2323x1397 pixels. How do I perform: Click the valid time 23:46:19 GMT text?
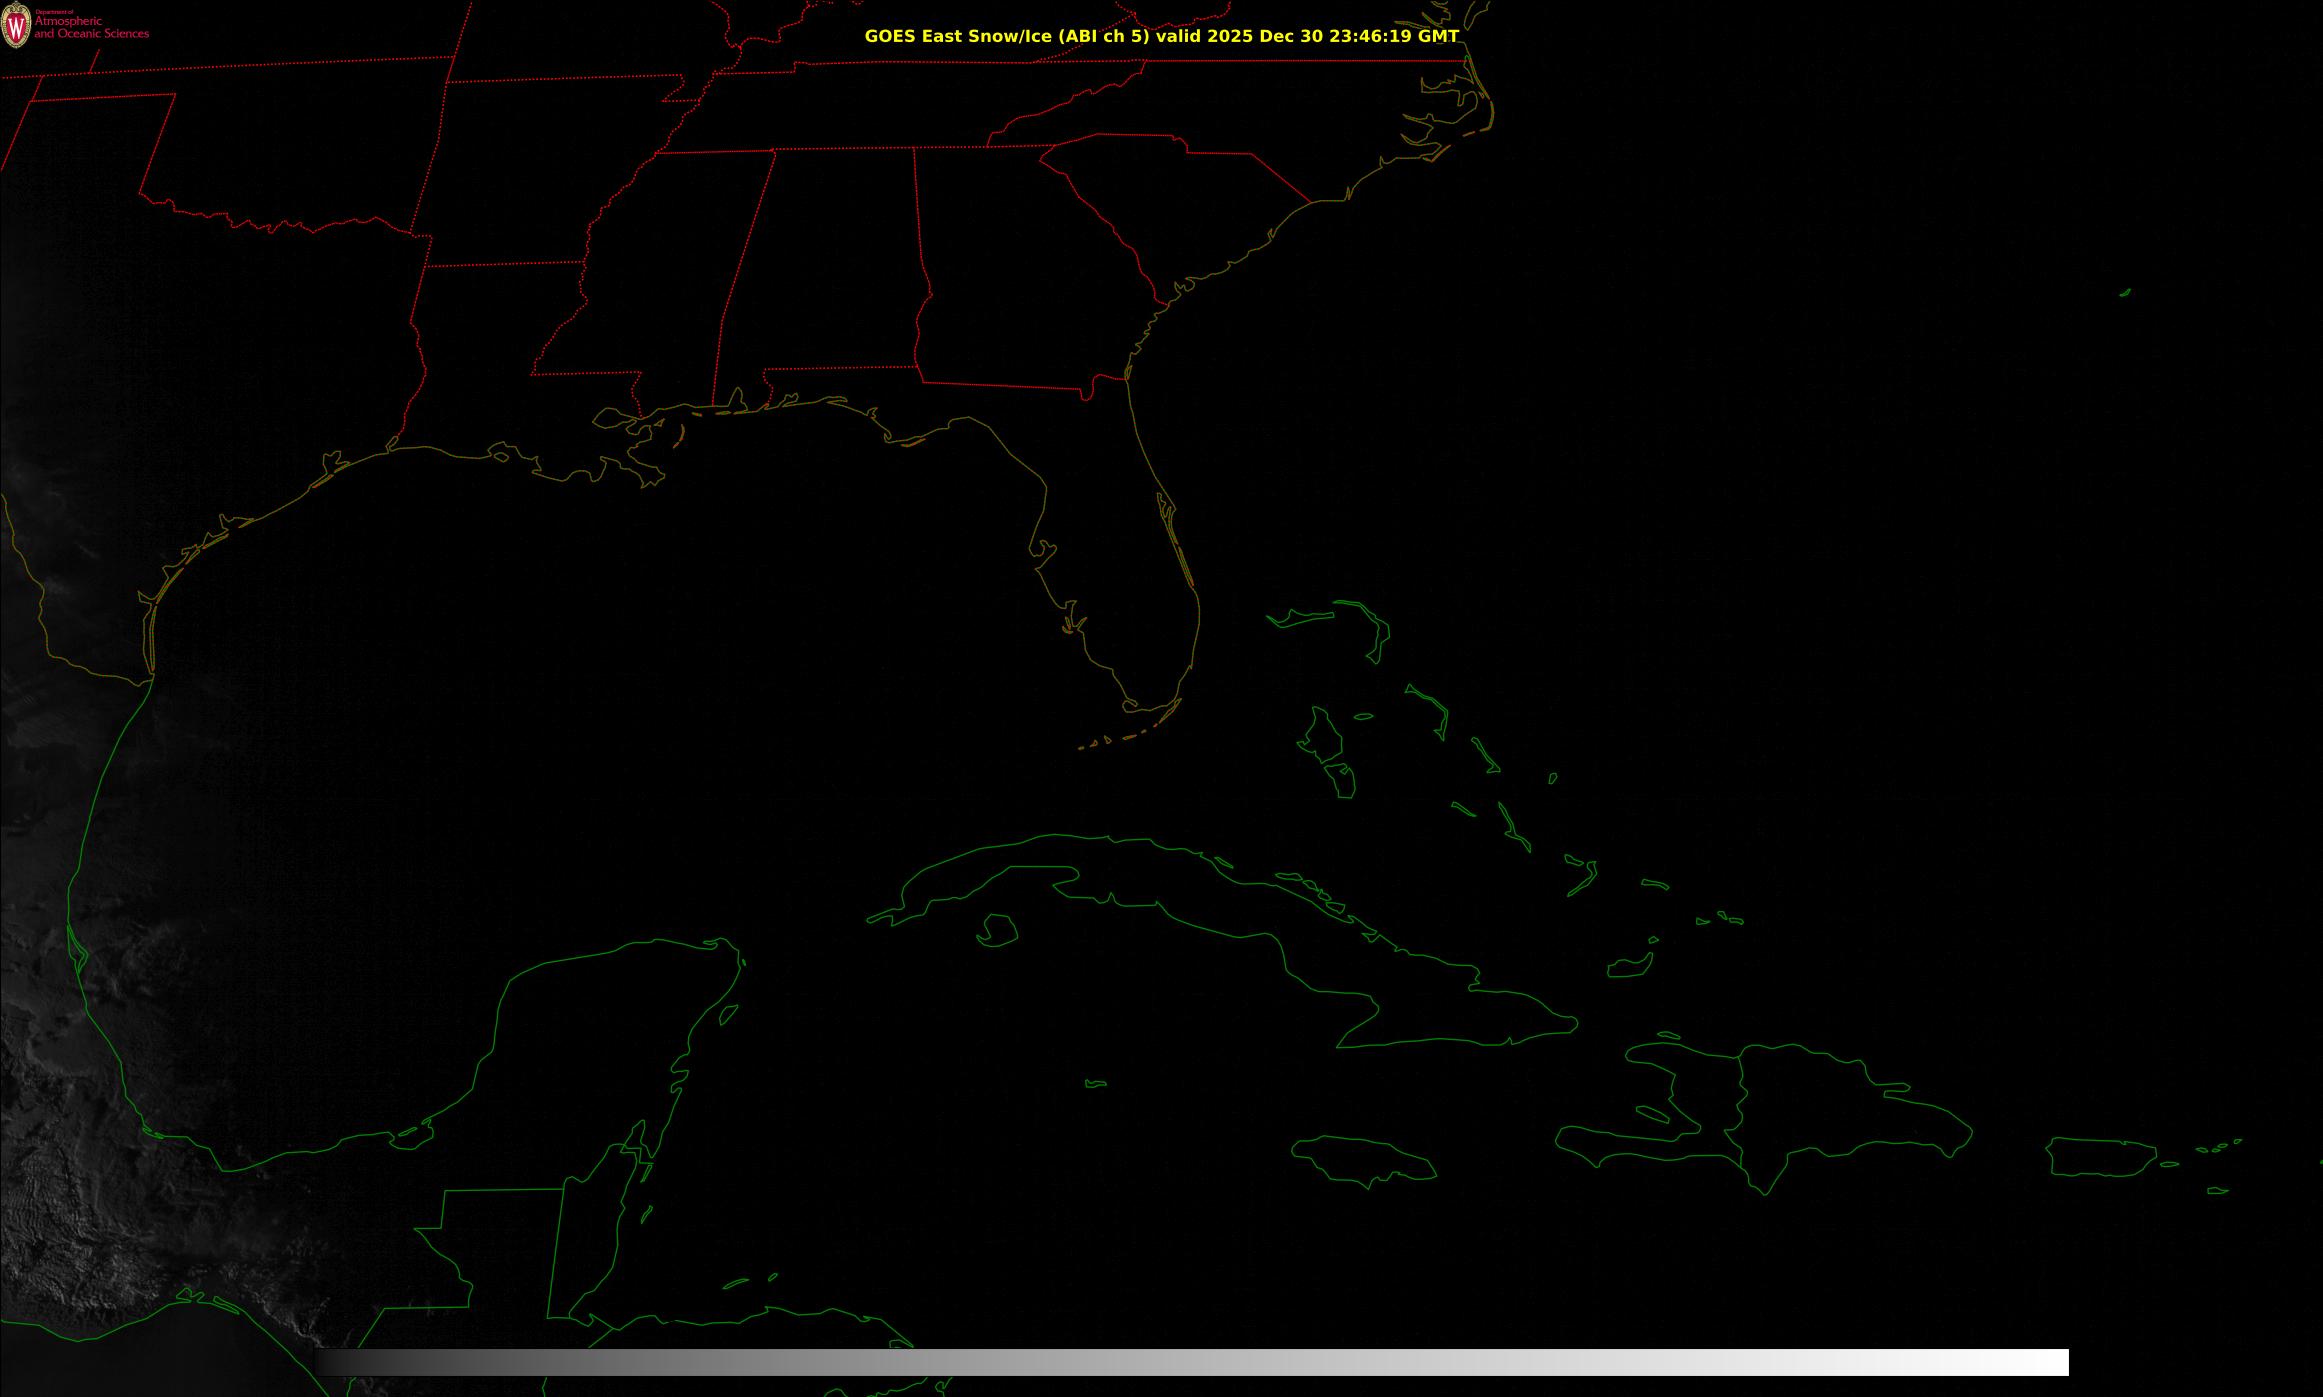coord(1393,36)
